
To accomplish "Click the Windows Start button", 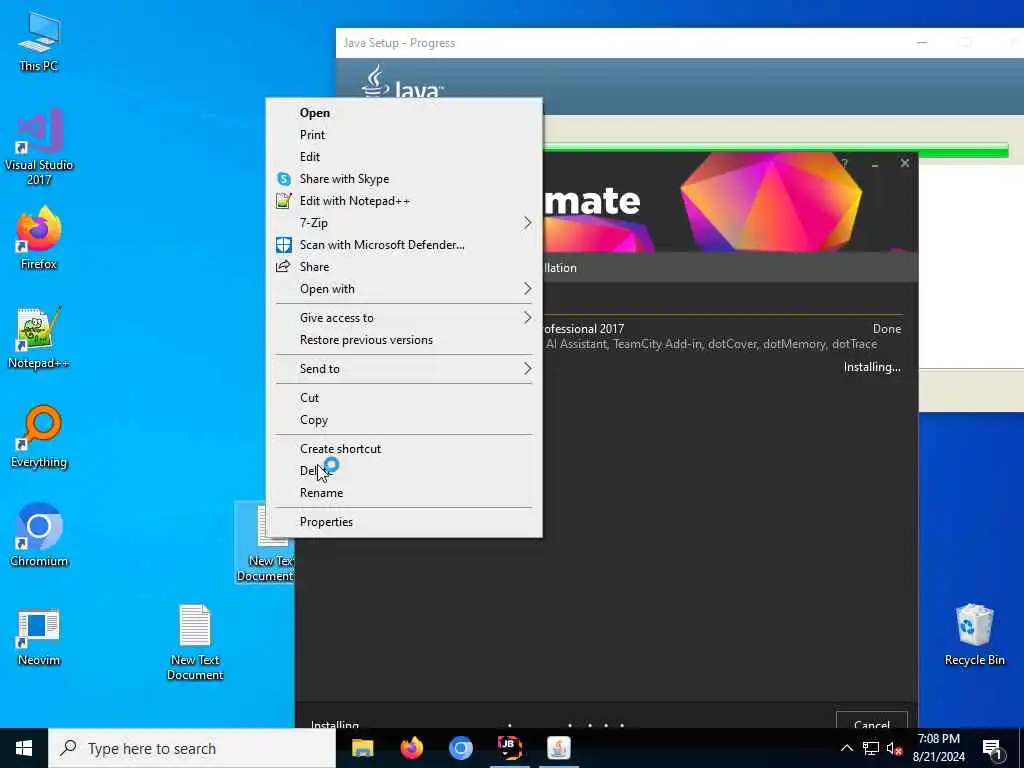I will [24, 748].
